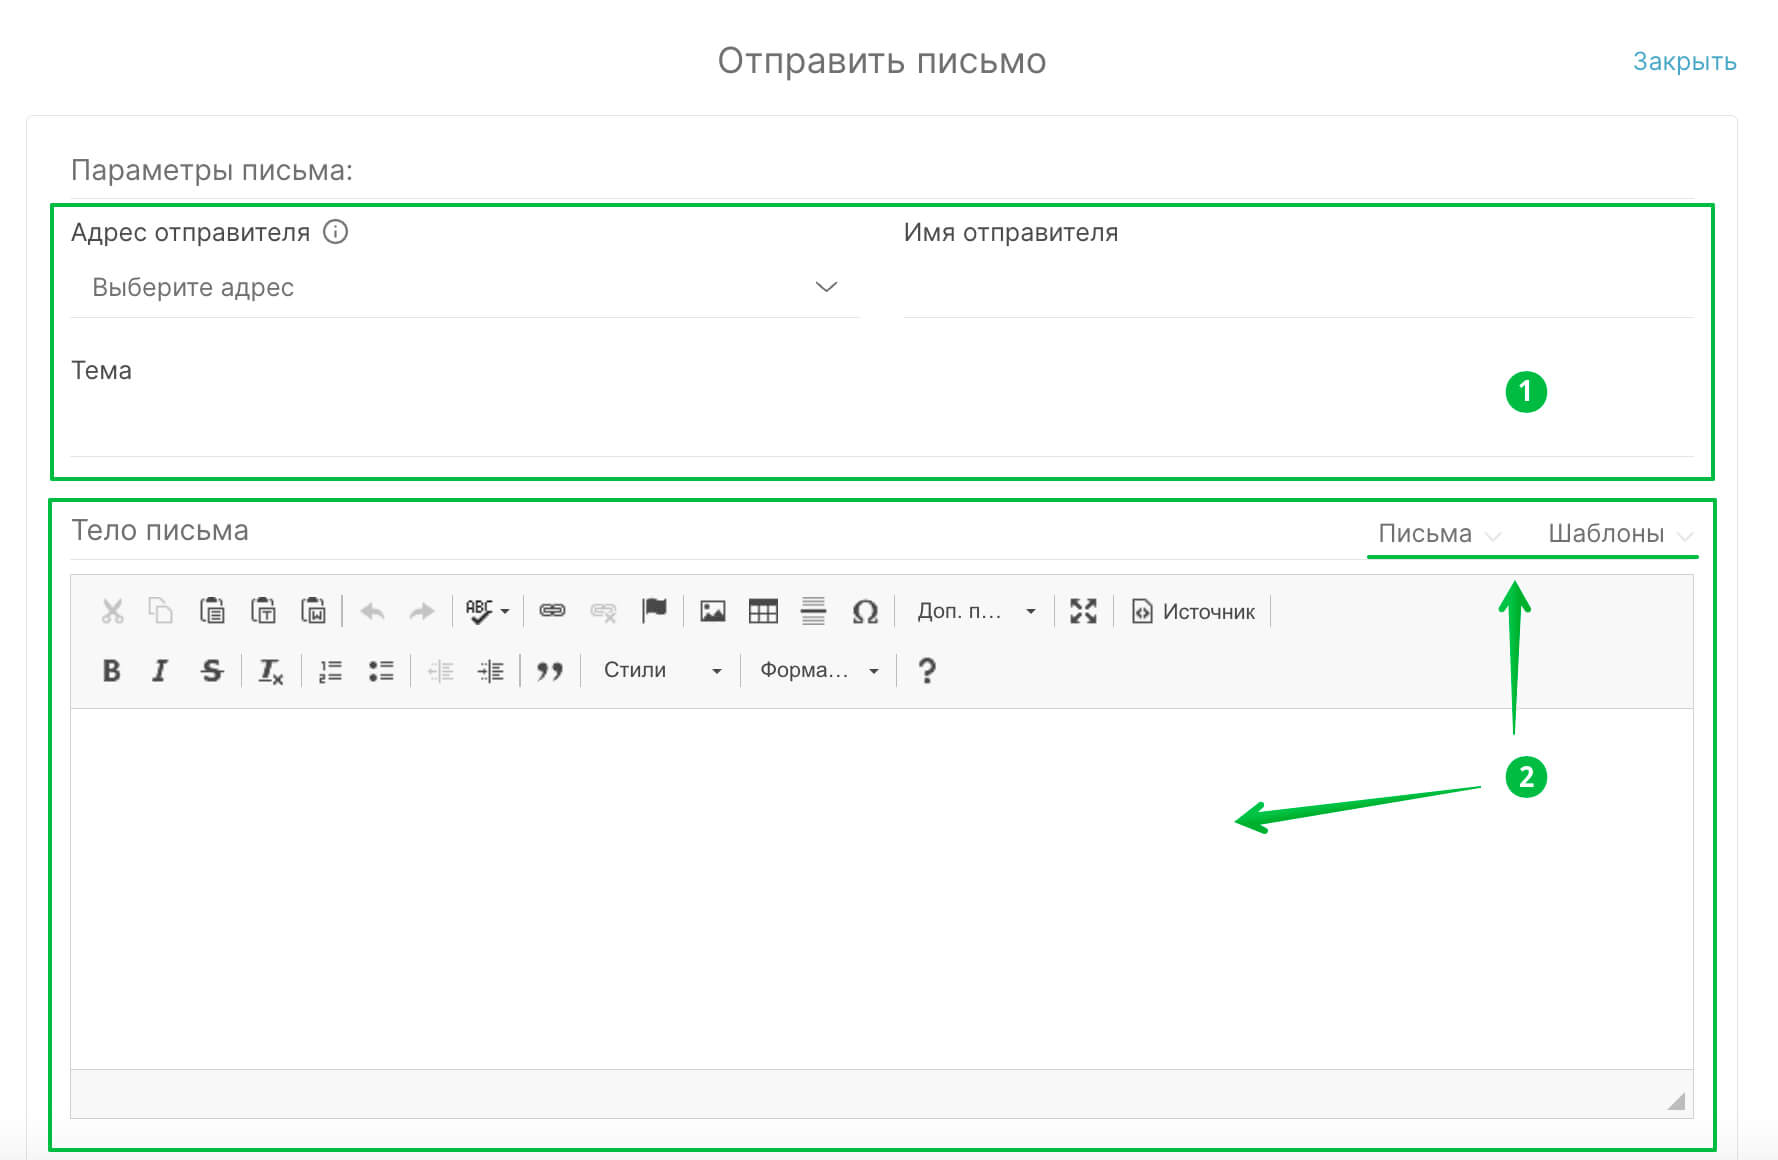The image size is (1778, 1160).
Task: Click Paste as plain text icon
Action: pyautogui.click(x=263, y=611)
